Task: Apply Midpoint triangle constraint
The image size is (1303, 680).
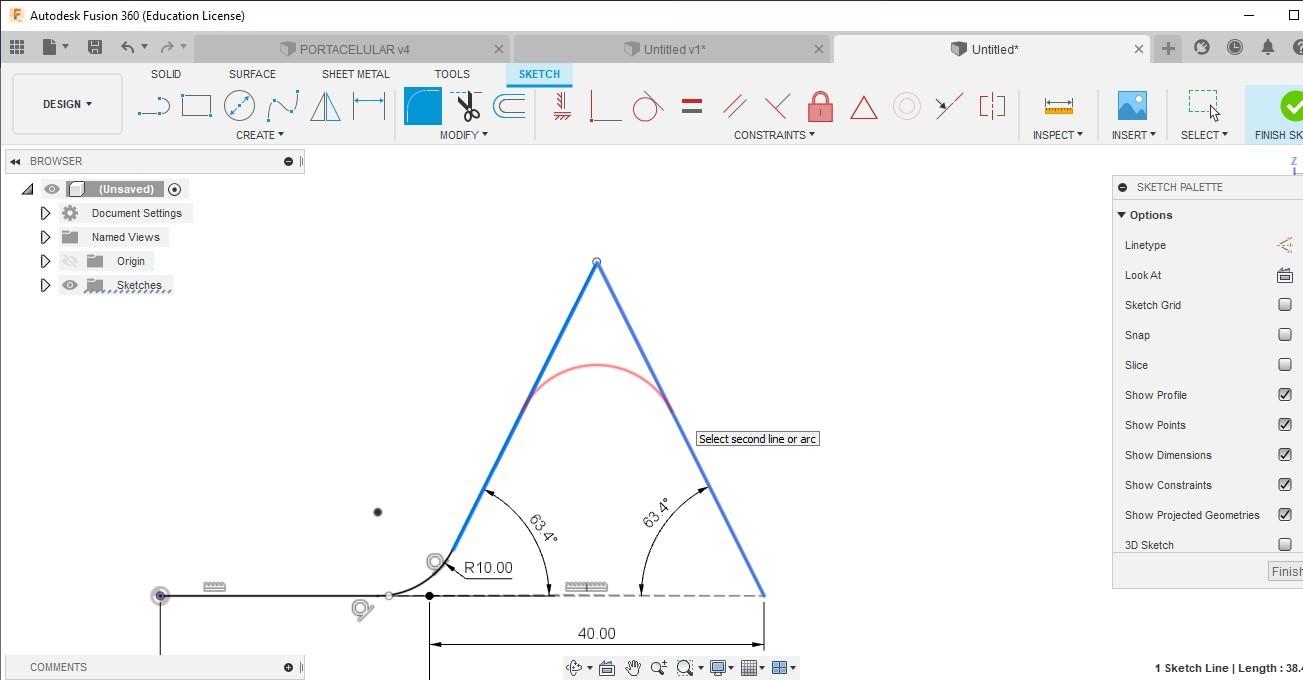Action: pos(863,107)
